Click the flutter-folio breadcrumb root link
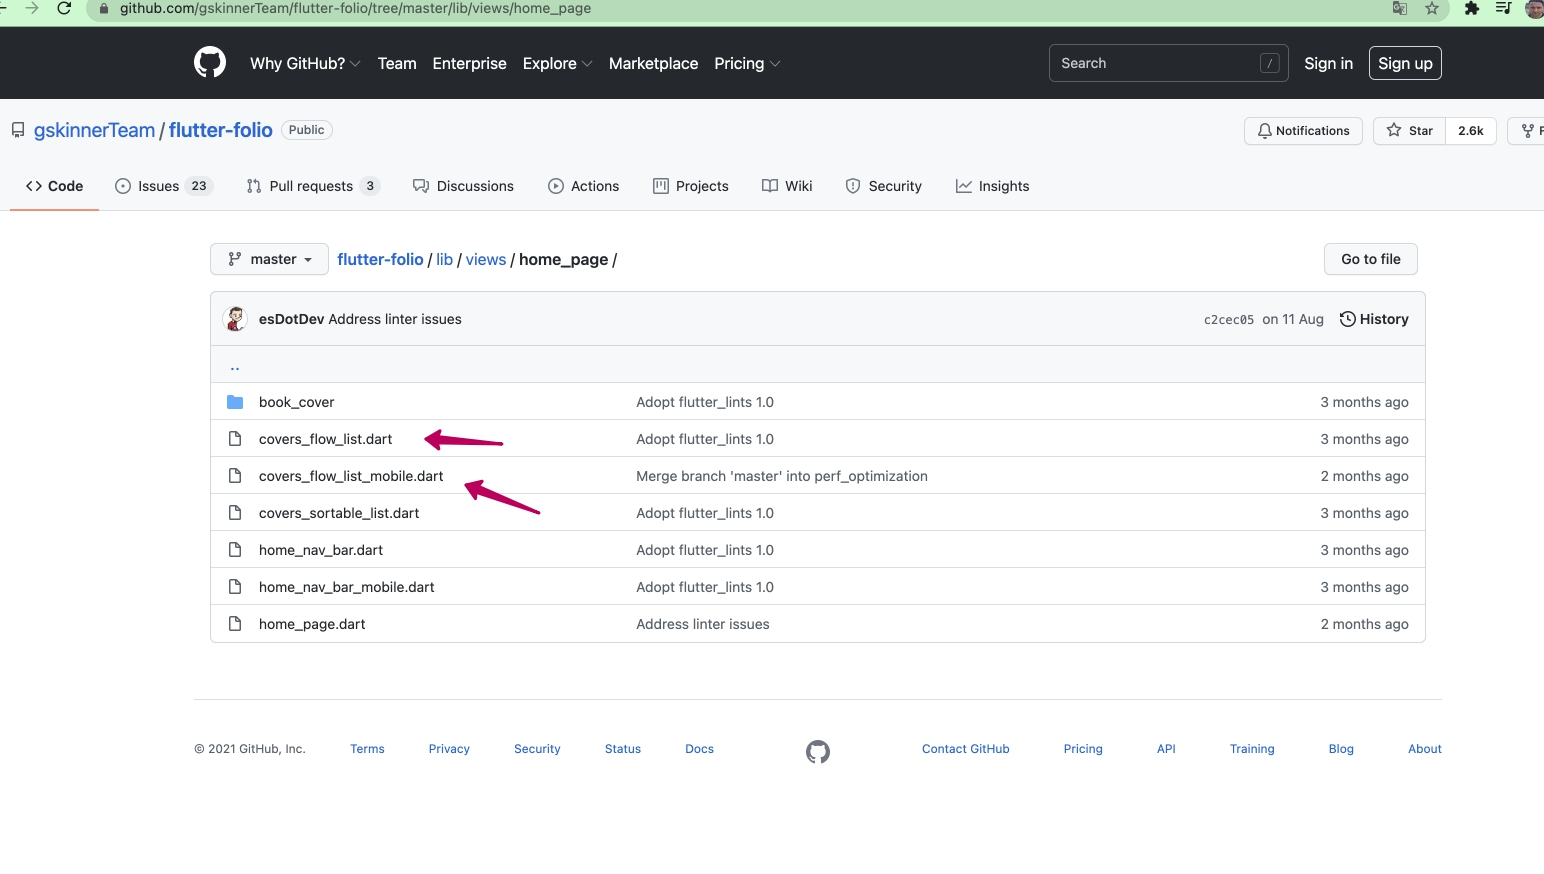The width and height of the screenshot is (1544, 874). pyautogui.click(x=380, y=259)
